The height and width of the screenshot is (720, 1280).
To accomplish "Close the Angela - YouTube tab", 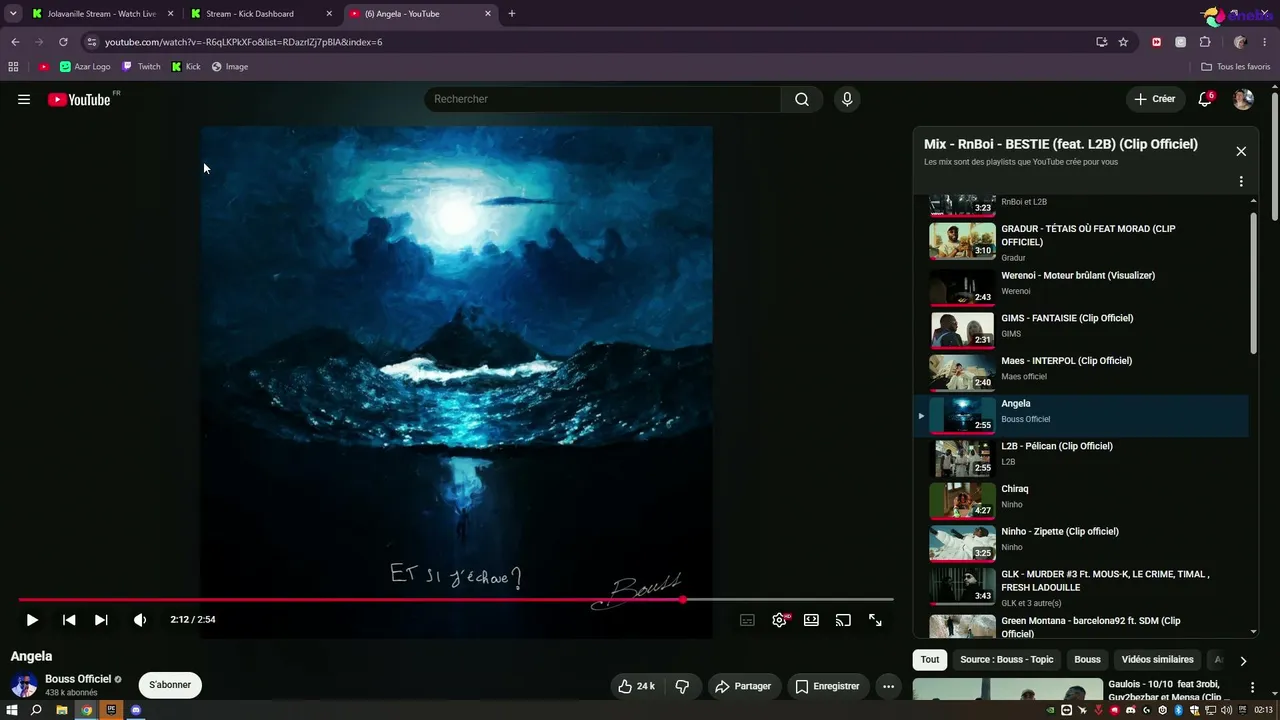I will tap(488, 14).
